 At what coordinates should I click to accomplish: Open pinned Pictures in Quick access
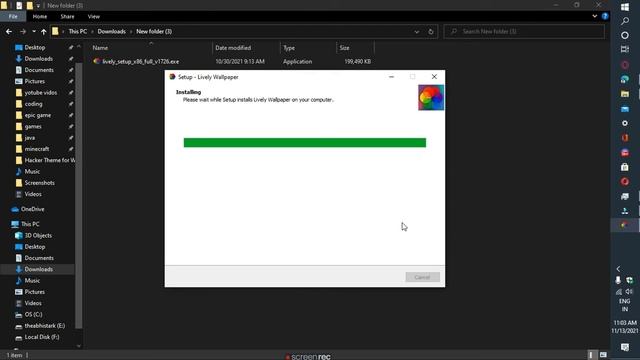35,81
